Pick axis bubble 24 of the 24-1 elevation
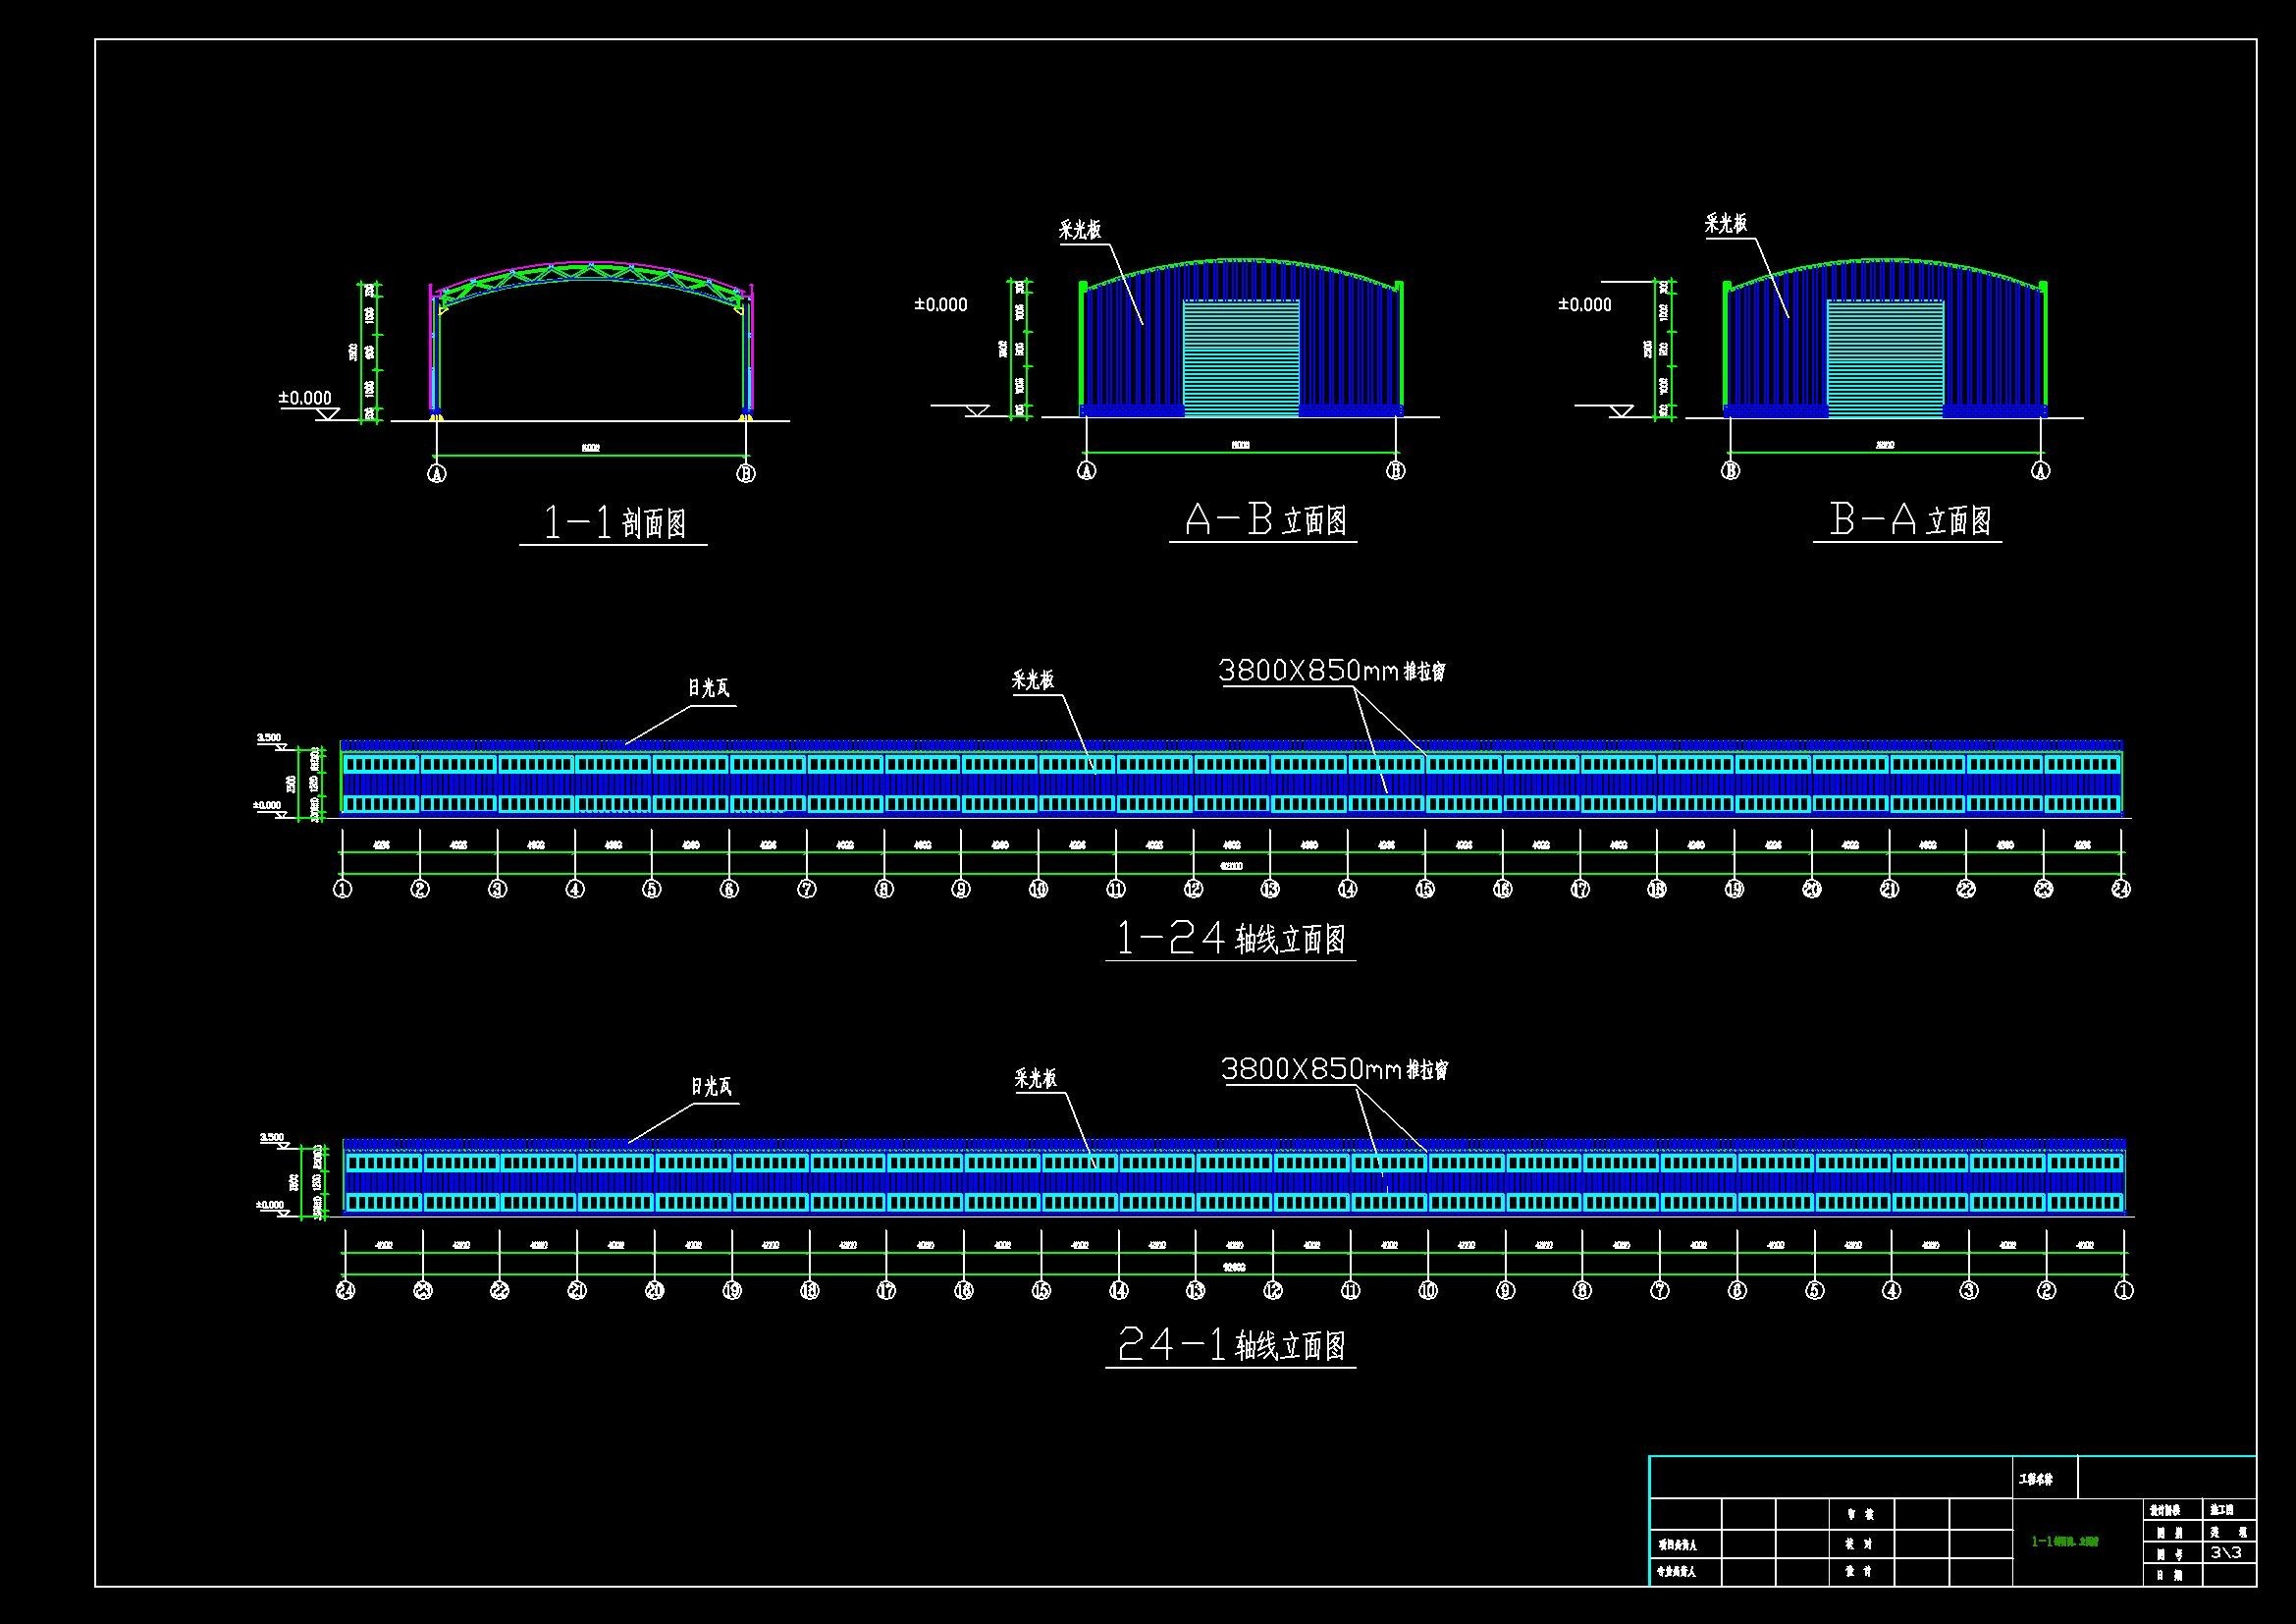 346,1290
